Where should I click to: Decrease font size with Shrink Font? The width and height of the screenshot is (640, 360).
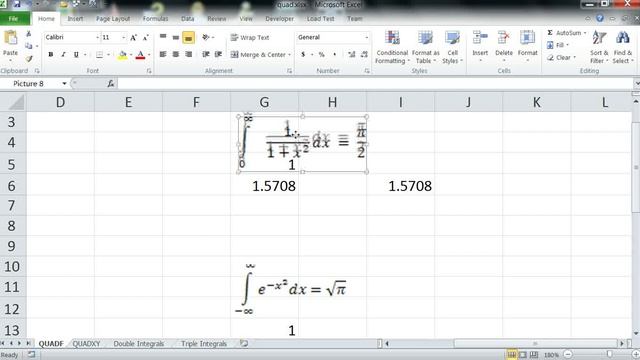pyautogui.click(x=146, y=38)
